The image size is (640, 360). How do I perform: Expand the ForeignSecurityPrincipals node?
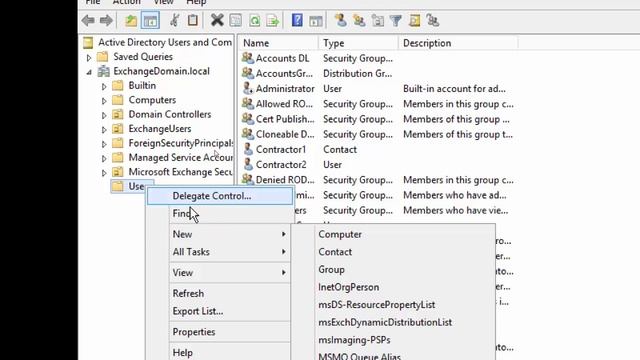104,144
